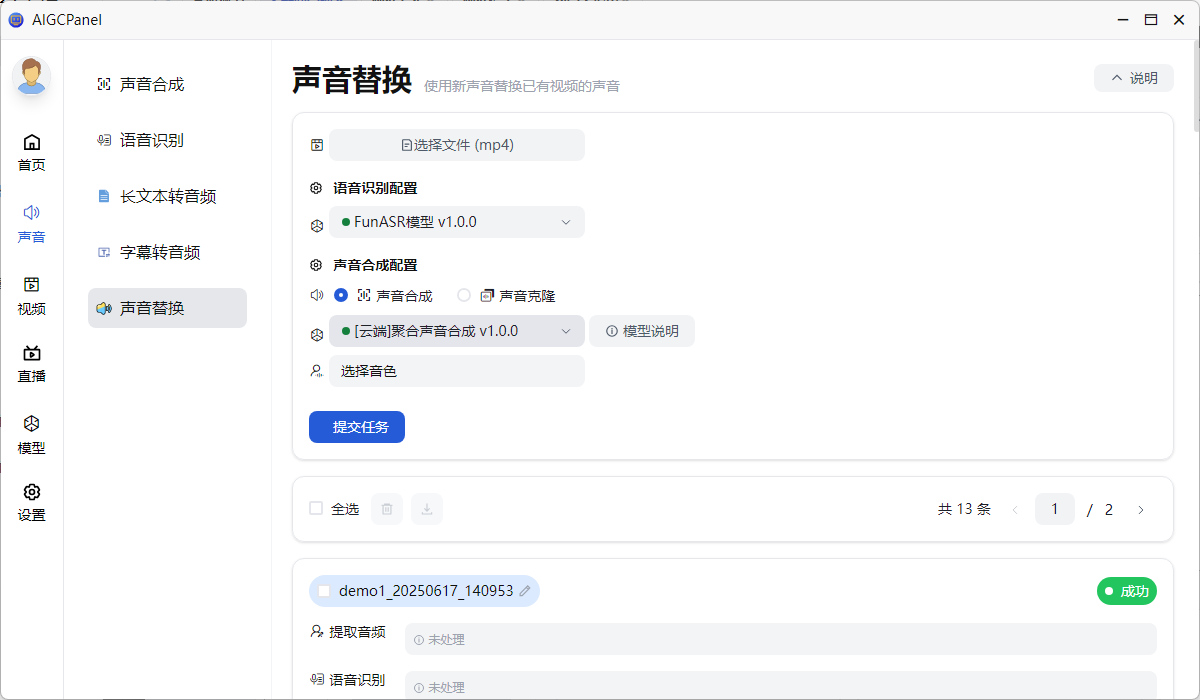The image size is (1200, 700).
Task: Open the 聚合声音合成 model dropdown
Action: click(x=457, y=331)
